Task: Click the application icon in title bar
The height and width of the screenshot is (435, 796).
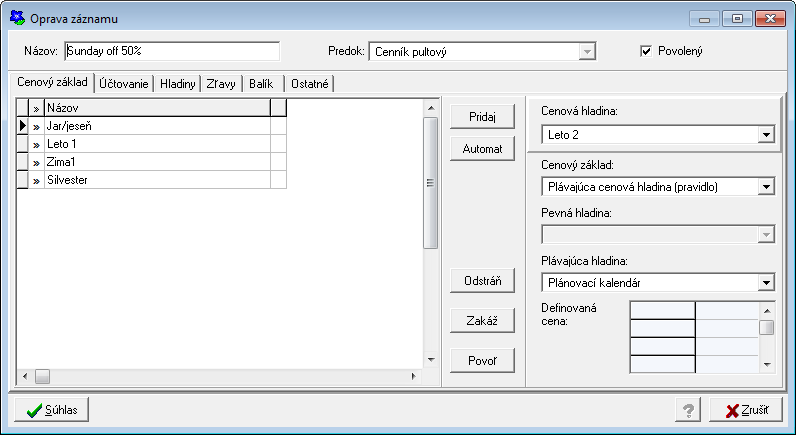Action: coord(16,18)
